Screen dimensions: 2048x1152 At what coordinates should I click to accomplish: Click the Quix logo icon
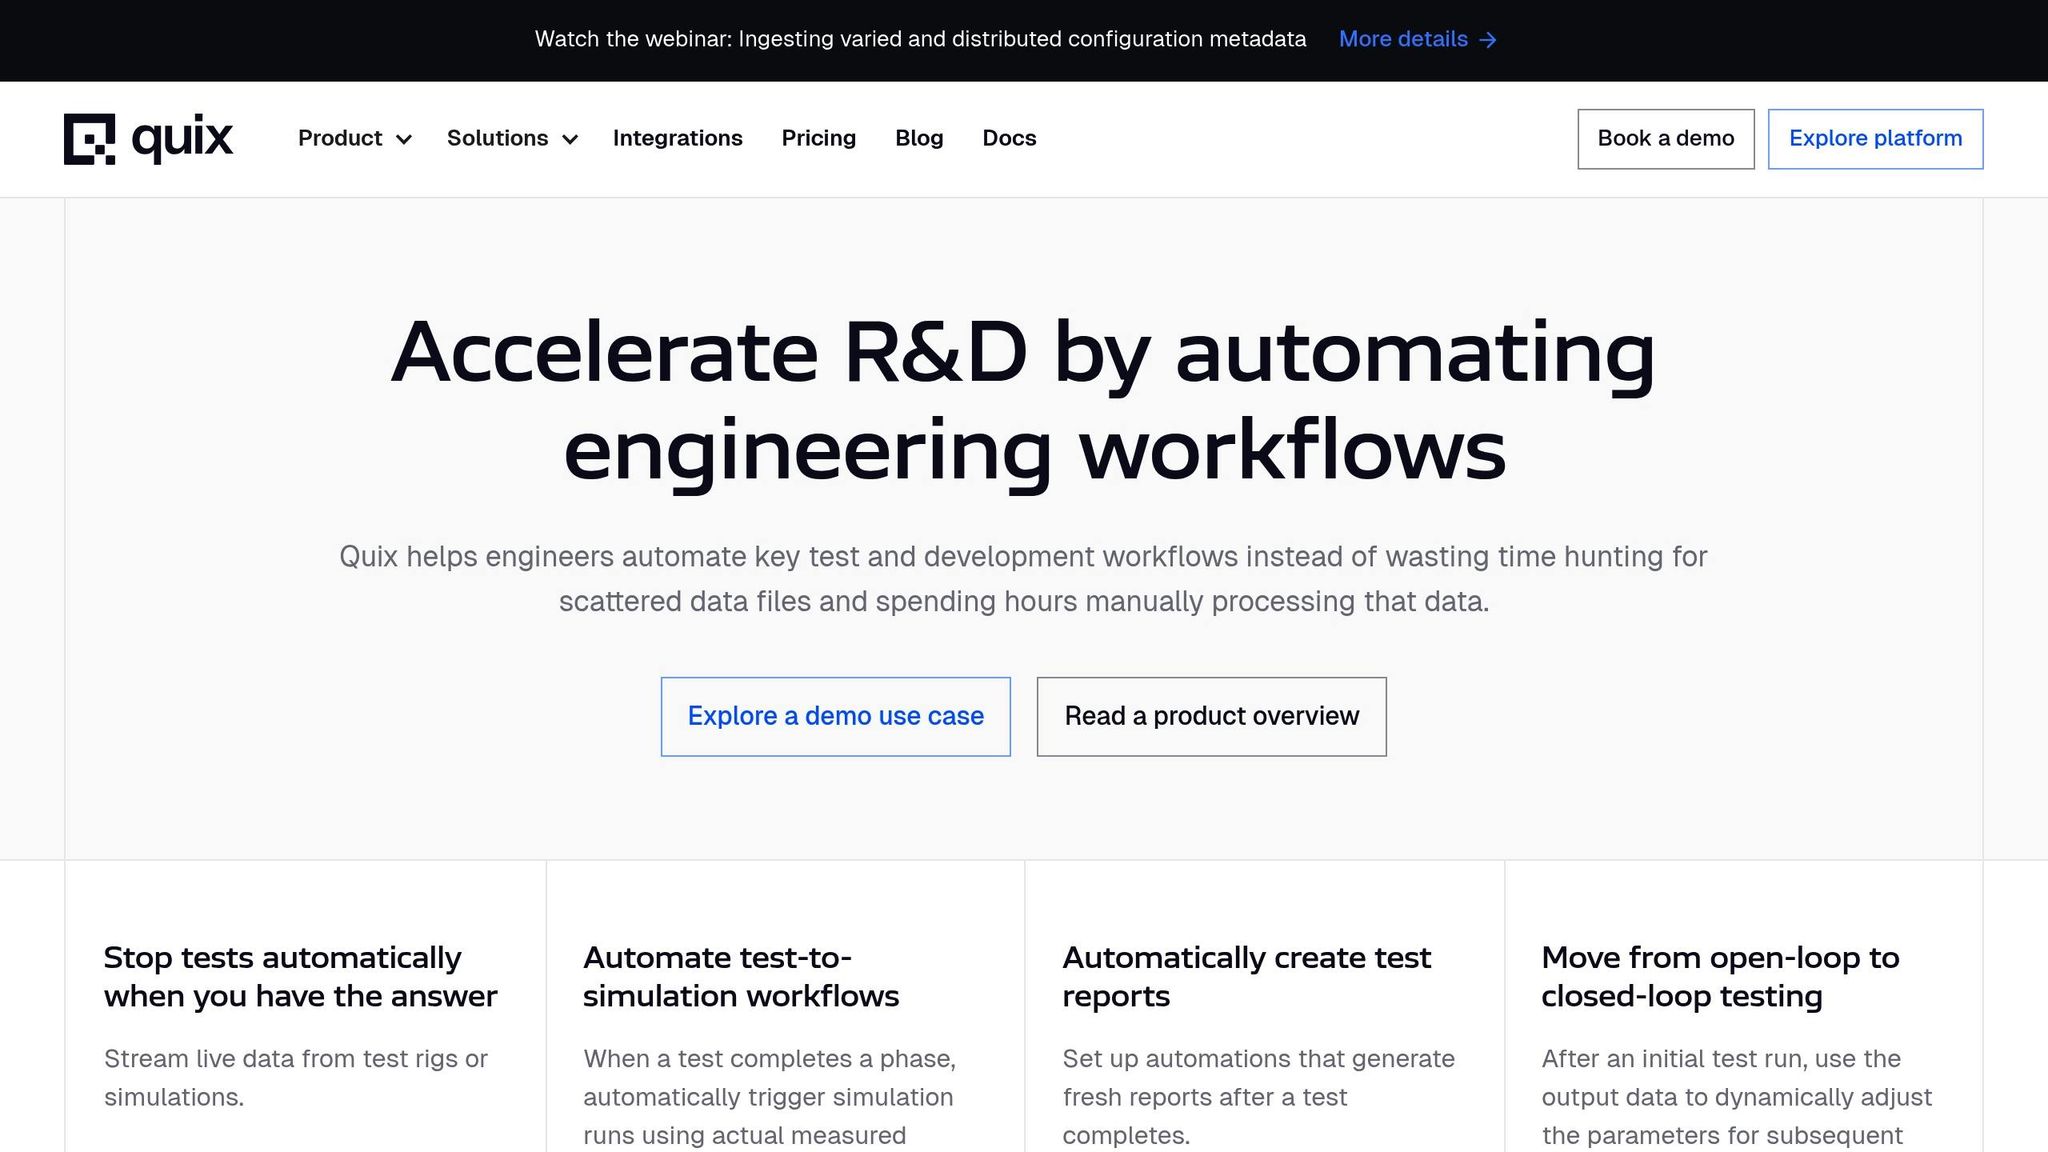(x=89, y=139)
